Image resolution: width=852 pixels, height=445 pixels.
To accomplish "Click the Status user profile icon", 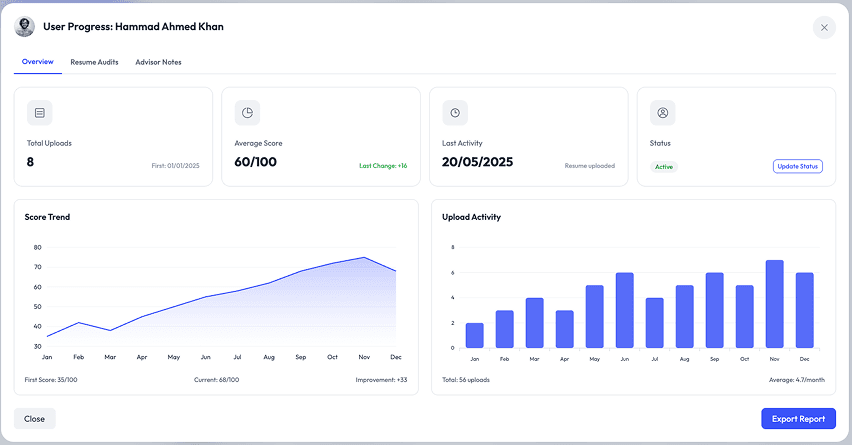I will pyautogui.click(x=662, y=113).
